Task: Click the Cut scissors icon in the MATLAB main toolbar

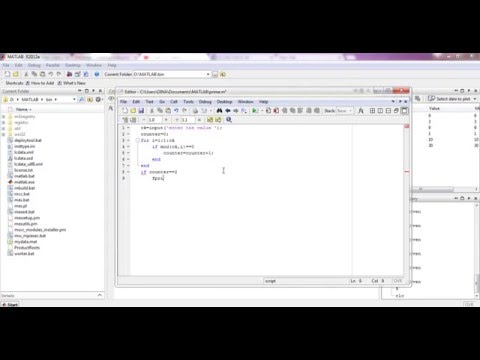Action: tap(26, 74)
